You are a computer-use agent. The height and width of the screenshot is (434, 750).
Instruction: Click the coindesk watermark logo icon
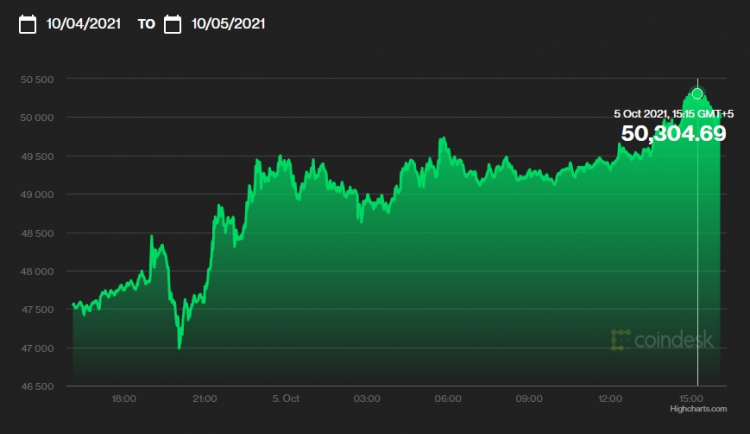(621, 341)
